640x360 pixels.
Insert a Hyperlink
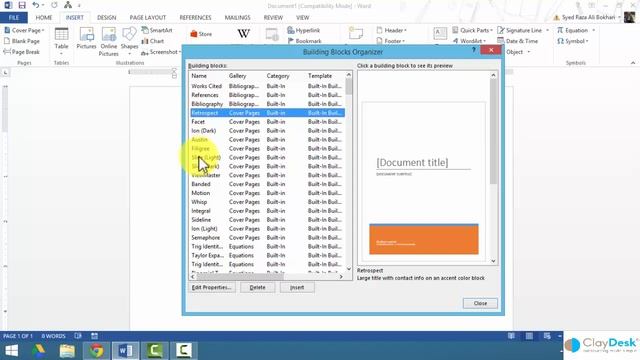(304, 30)
